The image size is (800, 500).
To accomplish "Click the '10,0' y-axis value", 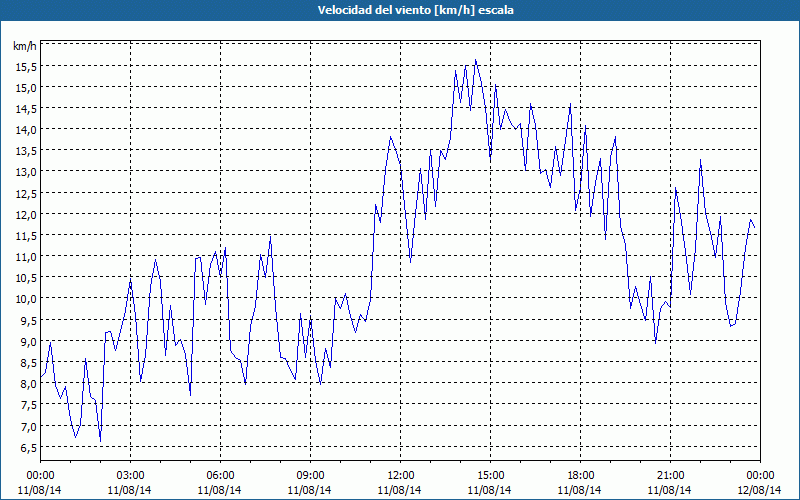I will [x=27, y=299].
